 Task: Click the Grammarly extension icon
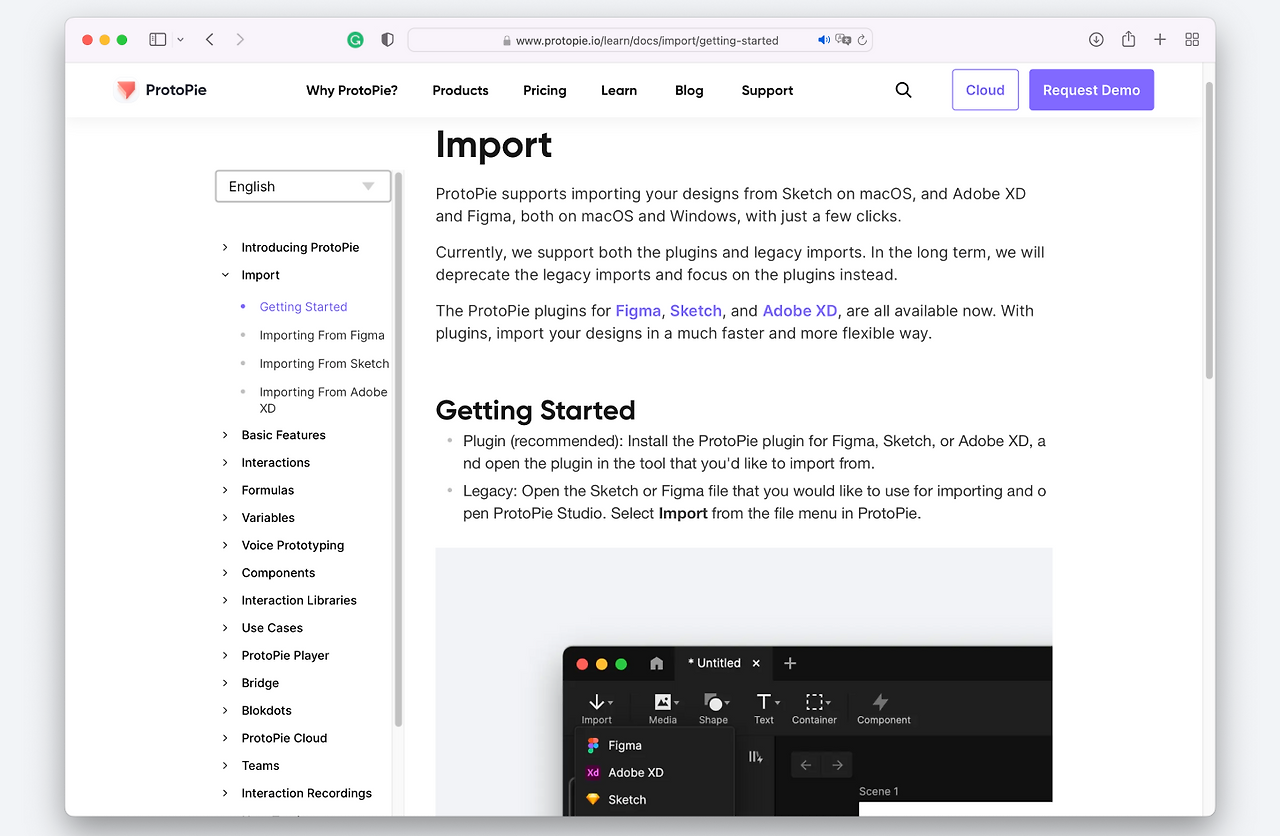[x=355, y=39]
